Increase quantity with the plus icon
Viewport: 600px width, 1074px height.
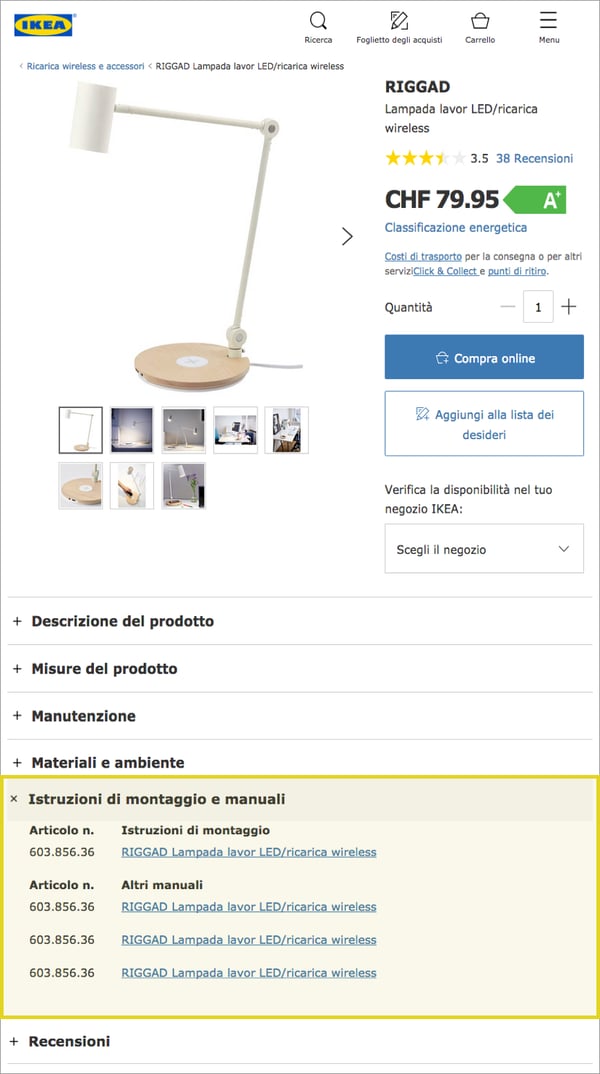point(568,307)
